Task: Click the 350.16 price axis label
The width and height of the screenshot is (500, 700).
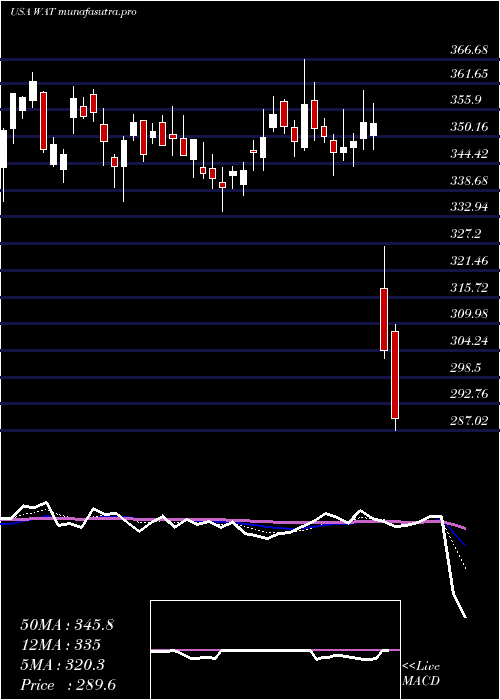Action: [x=468, y=127]
